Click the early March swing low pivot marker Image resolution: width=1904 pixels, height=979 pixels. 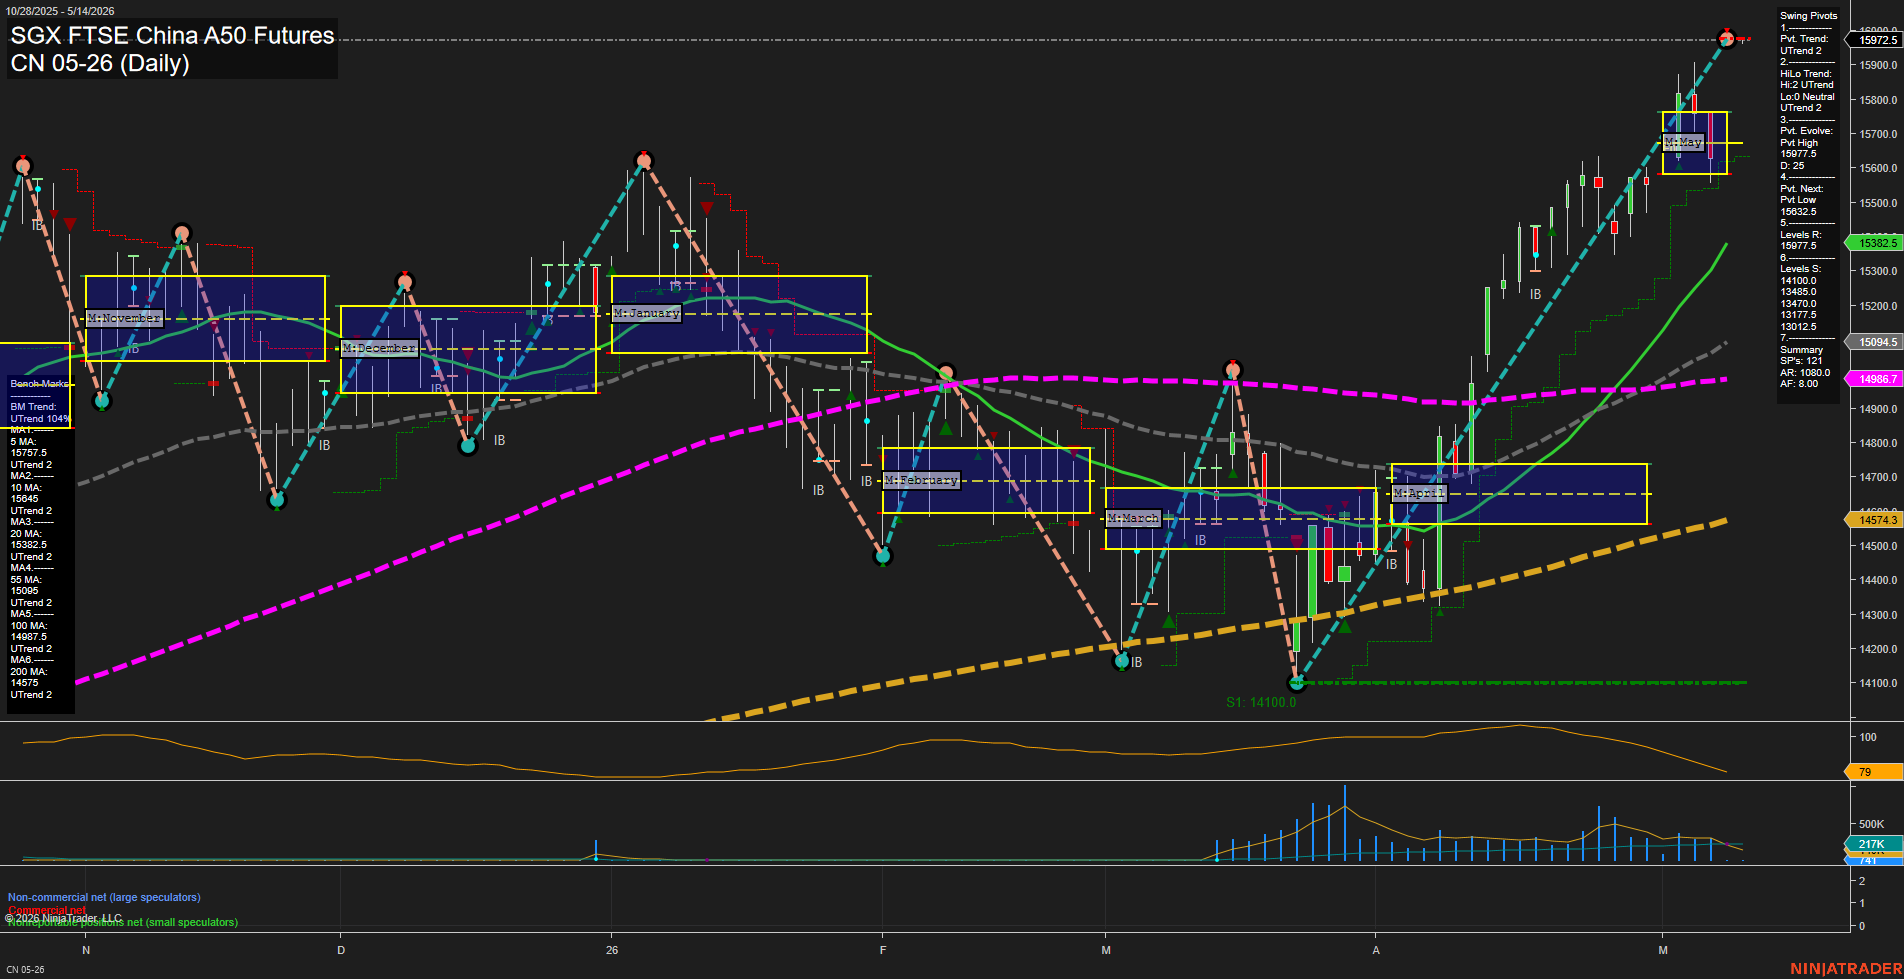pyautogui.click(x=1122, y=661)
